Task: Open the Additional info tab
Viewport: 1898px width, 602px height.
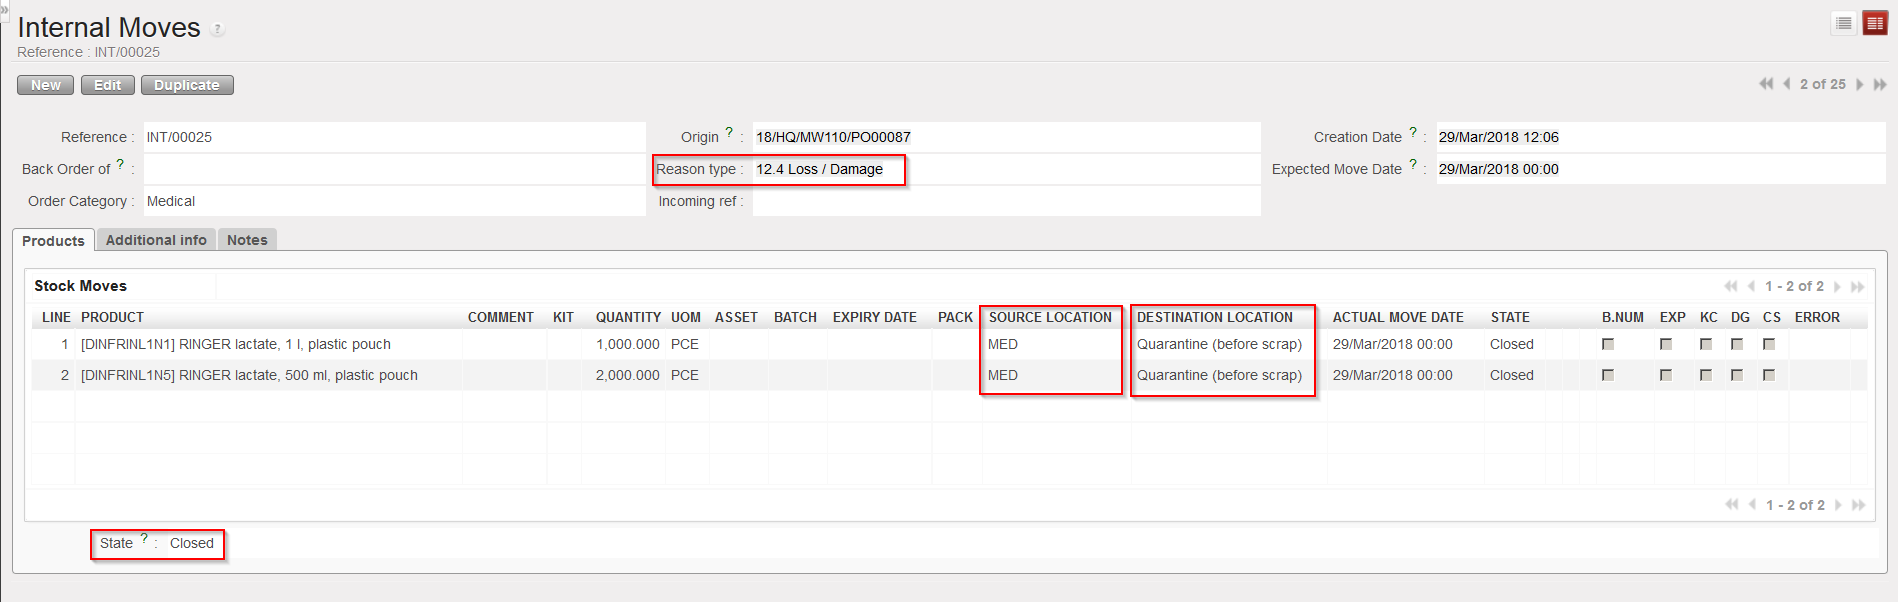Action: [x=156, y=240]
